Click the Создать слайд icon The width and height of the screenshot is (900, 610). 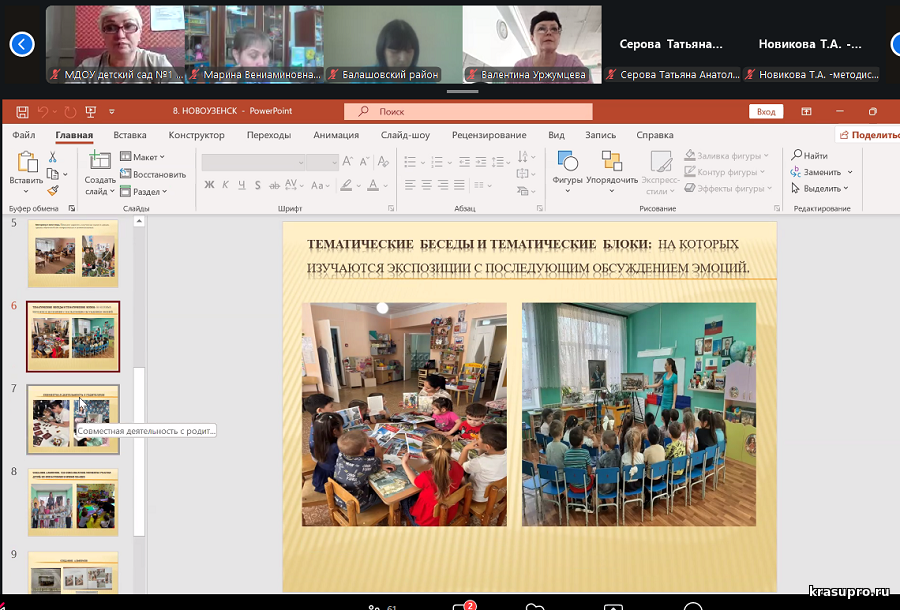100,160
